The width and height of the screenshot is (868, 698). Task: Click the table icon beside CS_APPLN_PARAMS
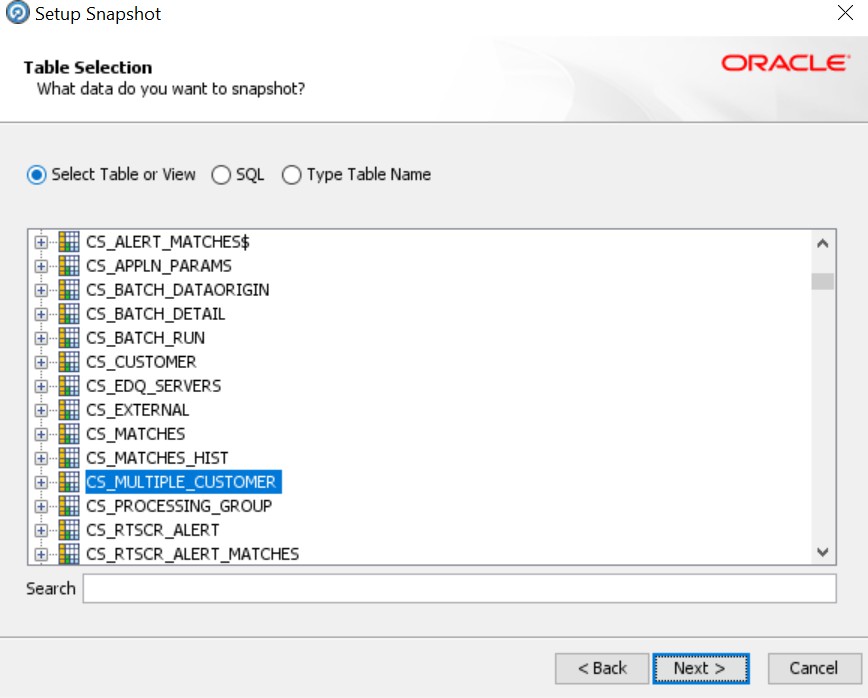tap(69, 266)
